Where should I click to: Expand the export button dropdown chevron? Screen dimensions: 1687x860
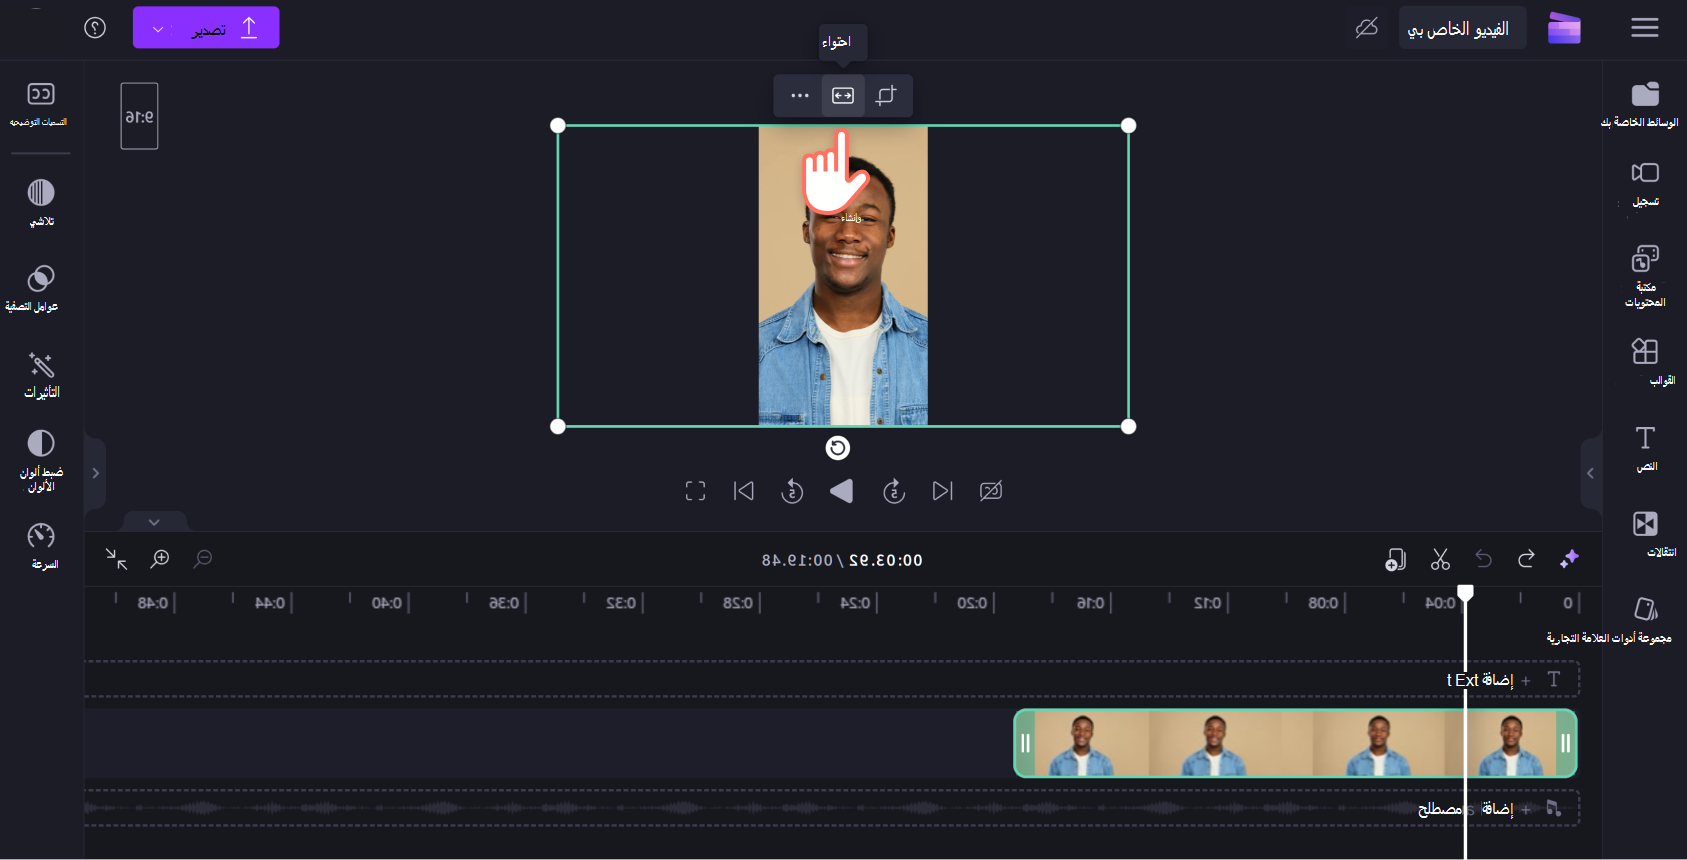click(158, 29)
